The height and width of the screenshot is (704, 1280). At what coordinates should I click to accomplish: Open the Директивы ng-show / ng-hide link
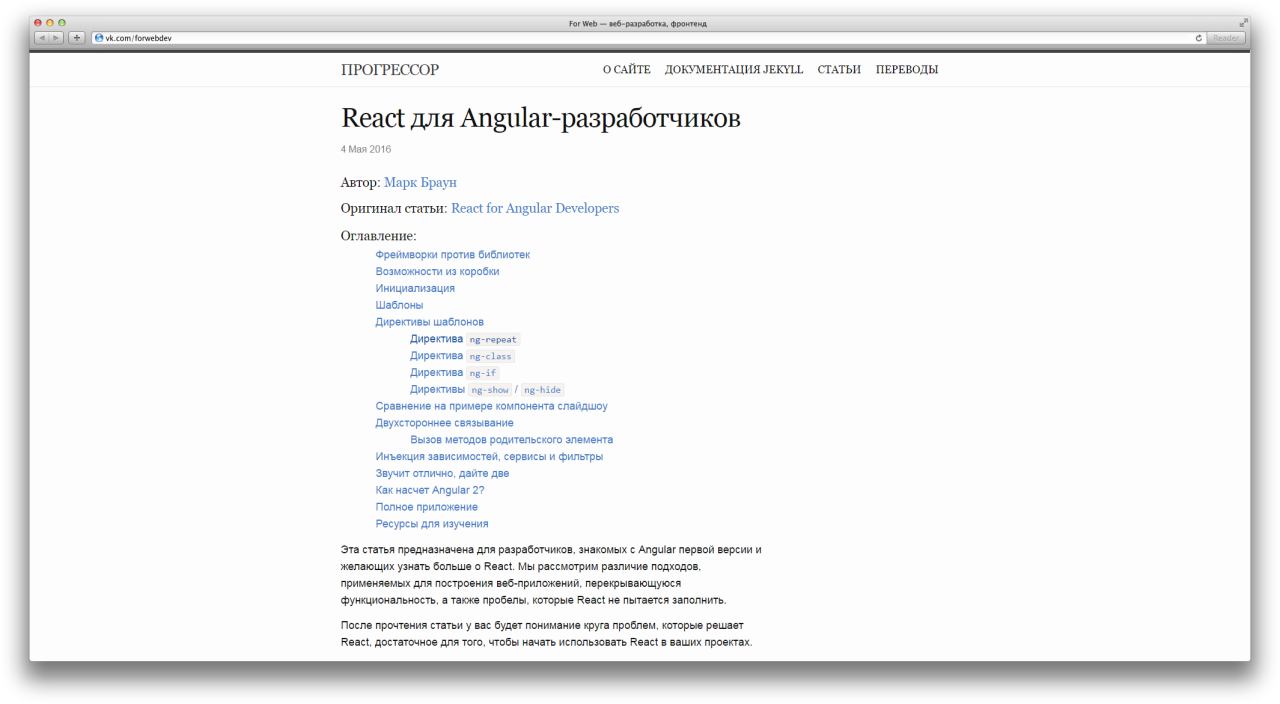(x=487, y=389)
